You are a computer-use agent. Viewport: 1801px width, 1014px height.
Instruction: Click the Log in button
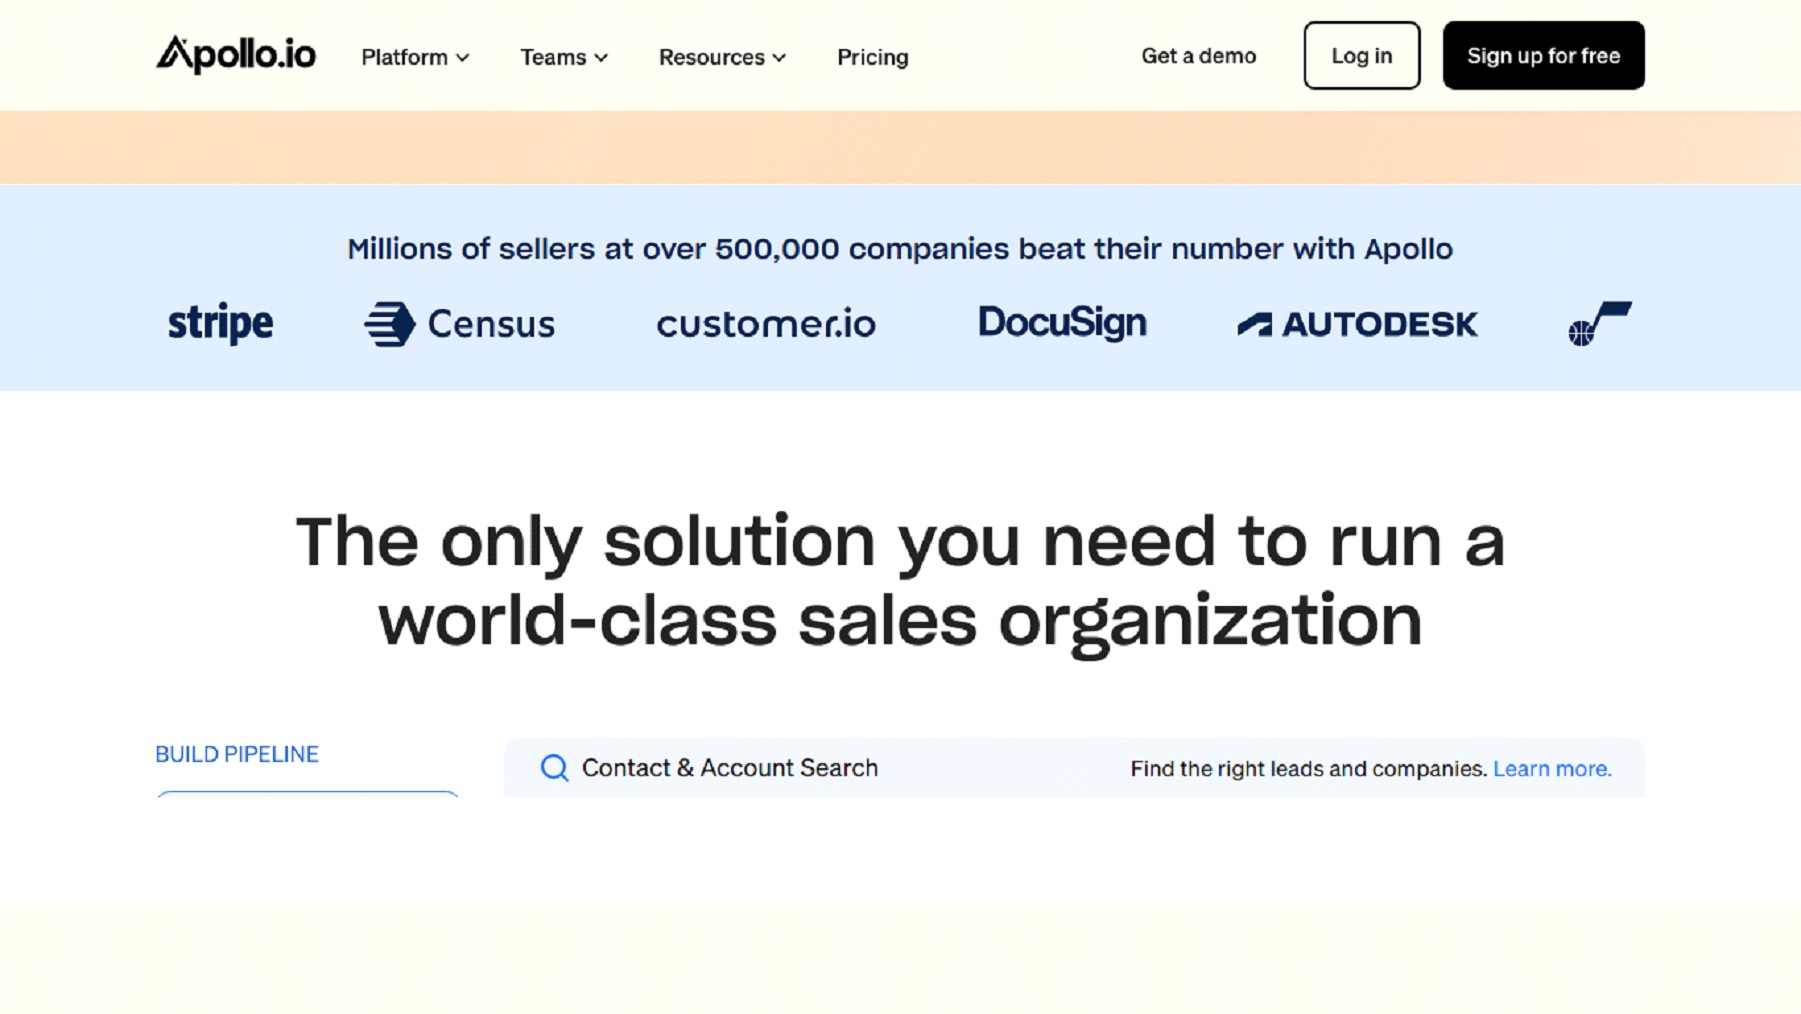click(x=1361, y=56)
